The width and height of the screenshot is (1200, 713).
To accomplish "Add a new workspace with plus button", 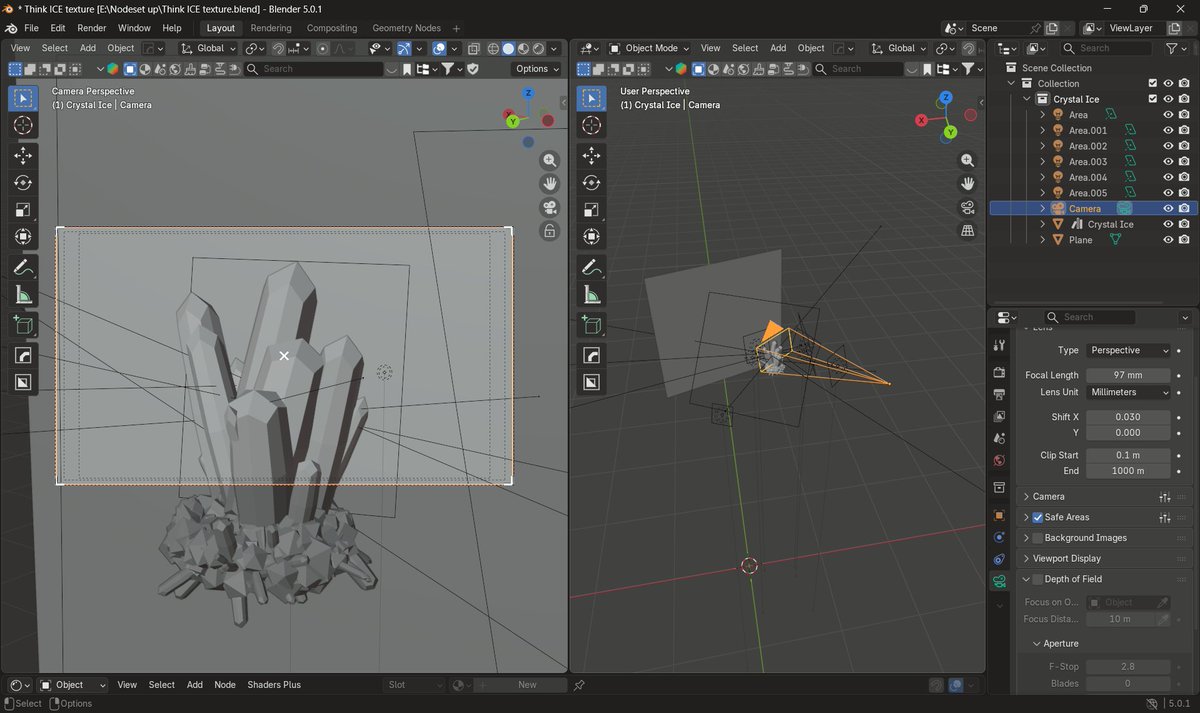I will tap(457, 28).
